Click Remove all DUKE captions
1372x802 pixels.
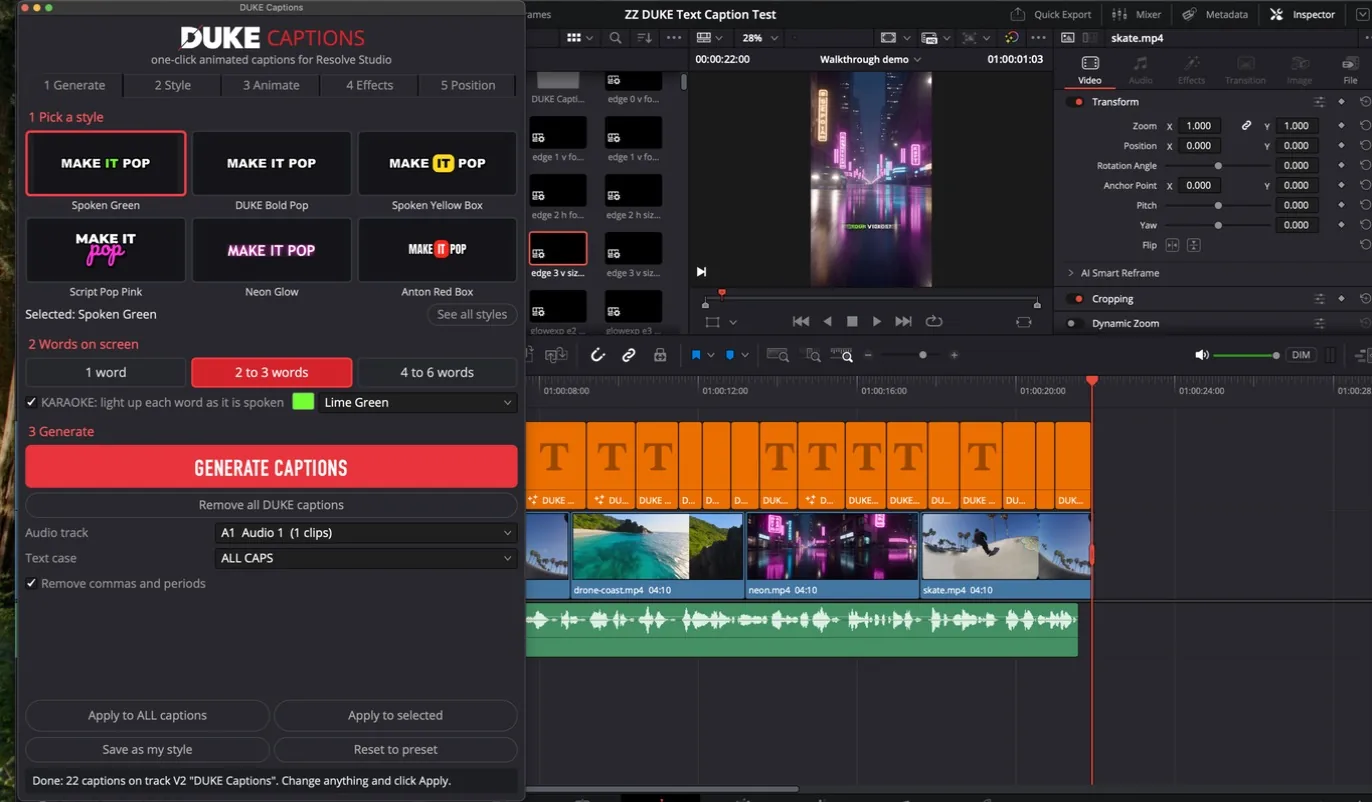coord(271,505)
